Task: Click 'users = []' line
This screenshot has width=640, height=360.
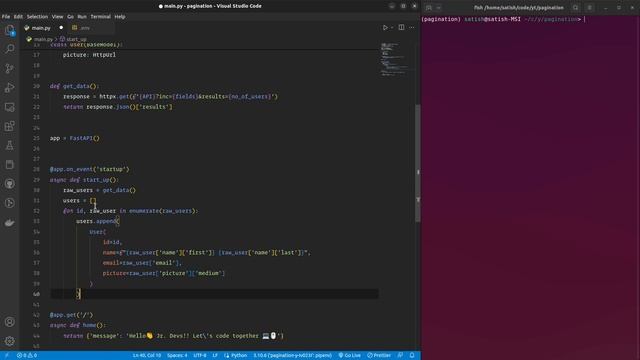Action: point(80,200)
